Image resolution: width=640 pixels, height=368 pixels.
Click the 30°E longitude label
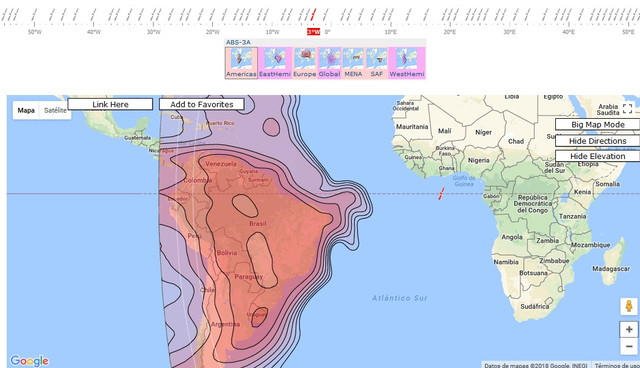tap(509, 32)
